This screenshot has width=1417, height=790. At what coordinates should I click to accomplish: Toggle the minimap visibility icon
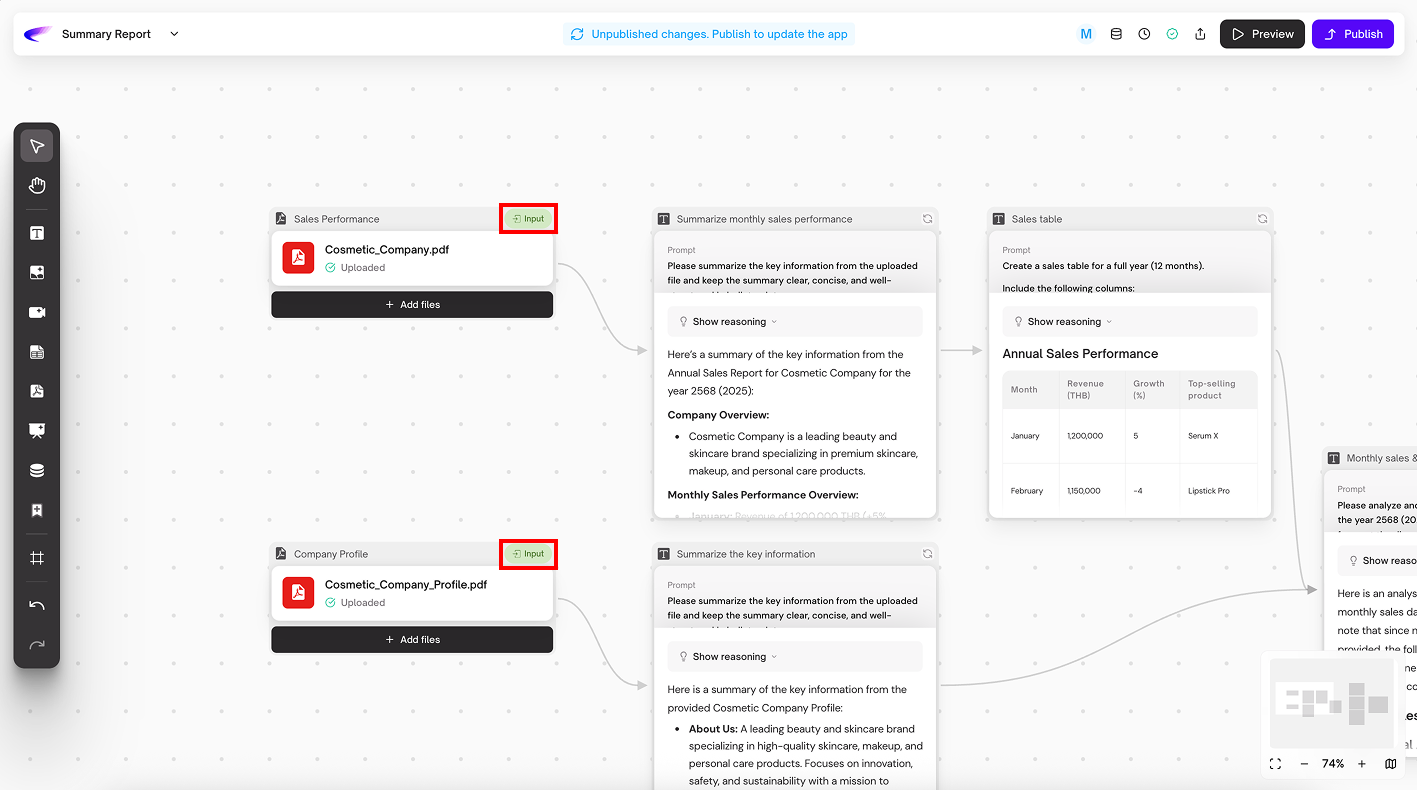[1390, 764]
